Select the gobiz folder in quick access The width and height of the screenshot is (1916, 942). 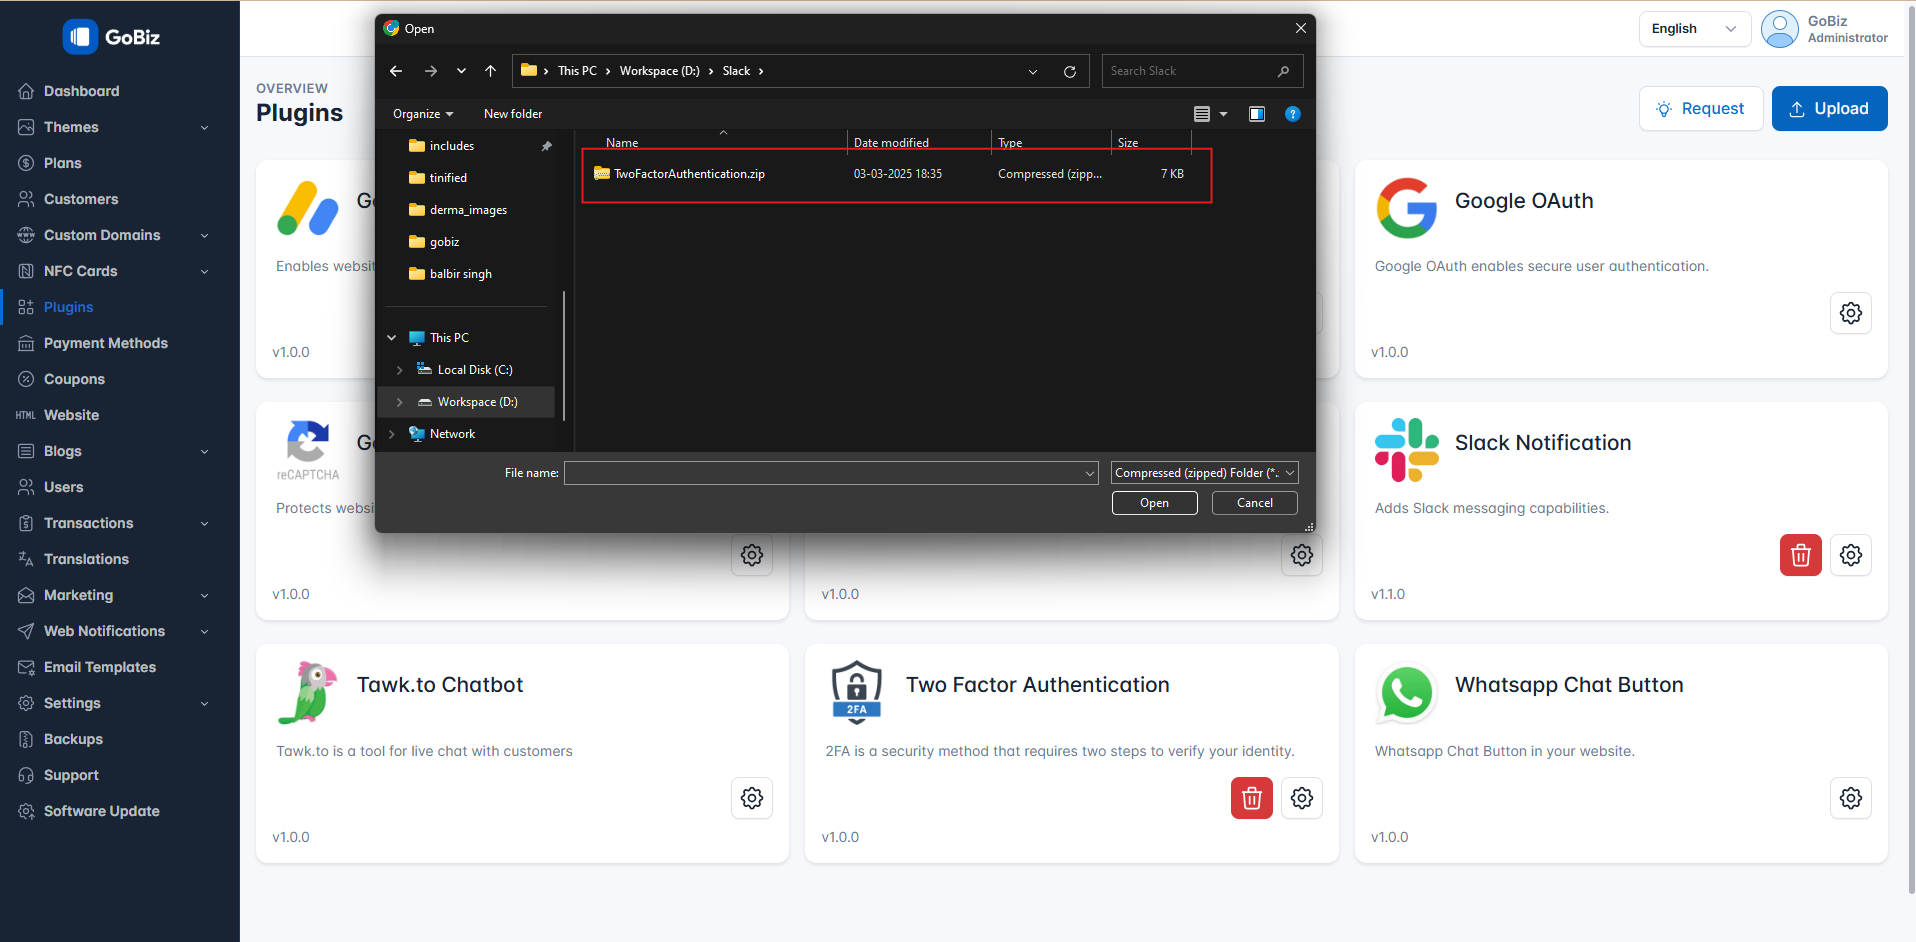pos(444,242)
